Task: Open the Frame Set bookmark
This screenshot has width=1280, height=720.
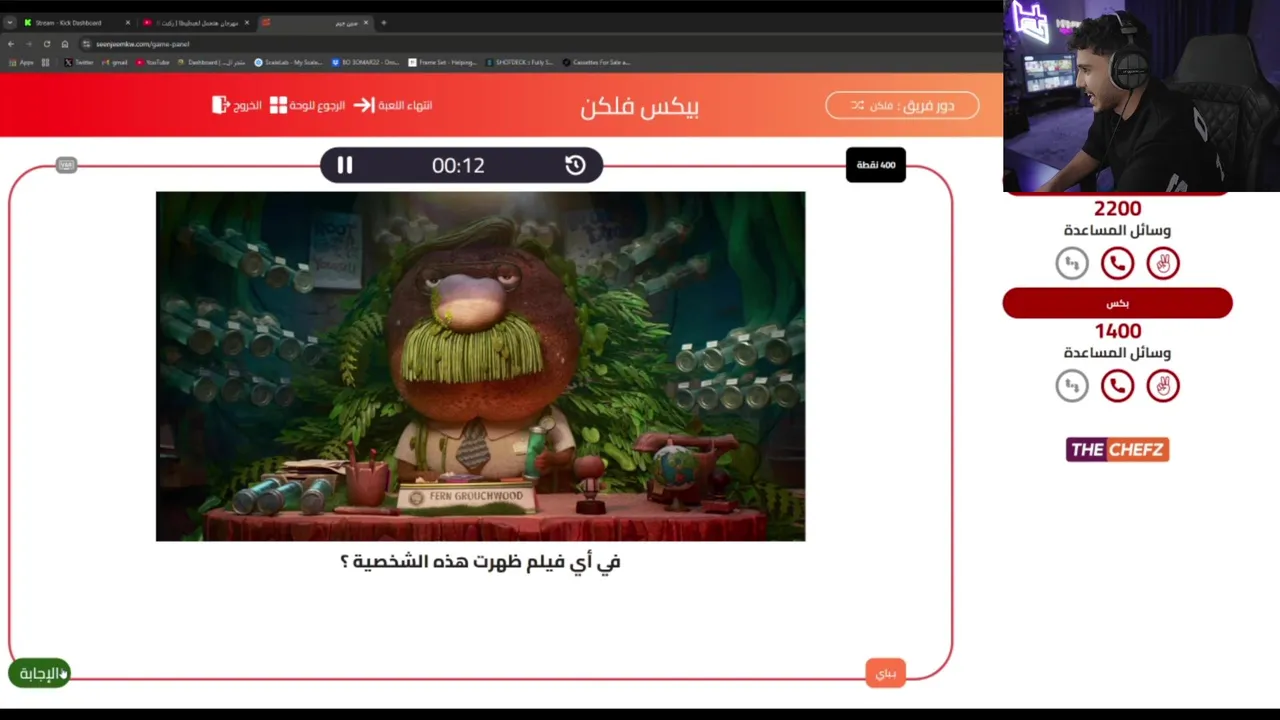Action: pos(442,62)
